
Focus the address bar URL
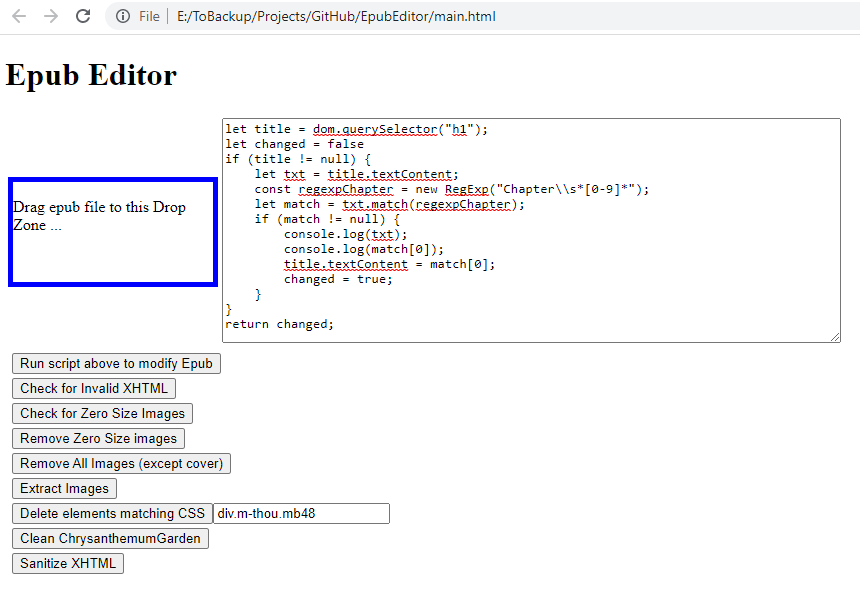tap(336, 16)
